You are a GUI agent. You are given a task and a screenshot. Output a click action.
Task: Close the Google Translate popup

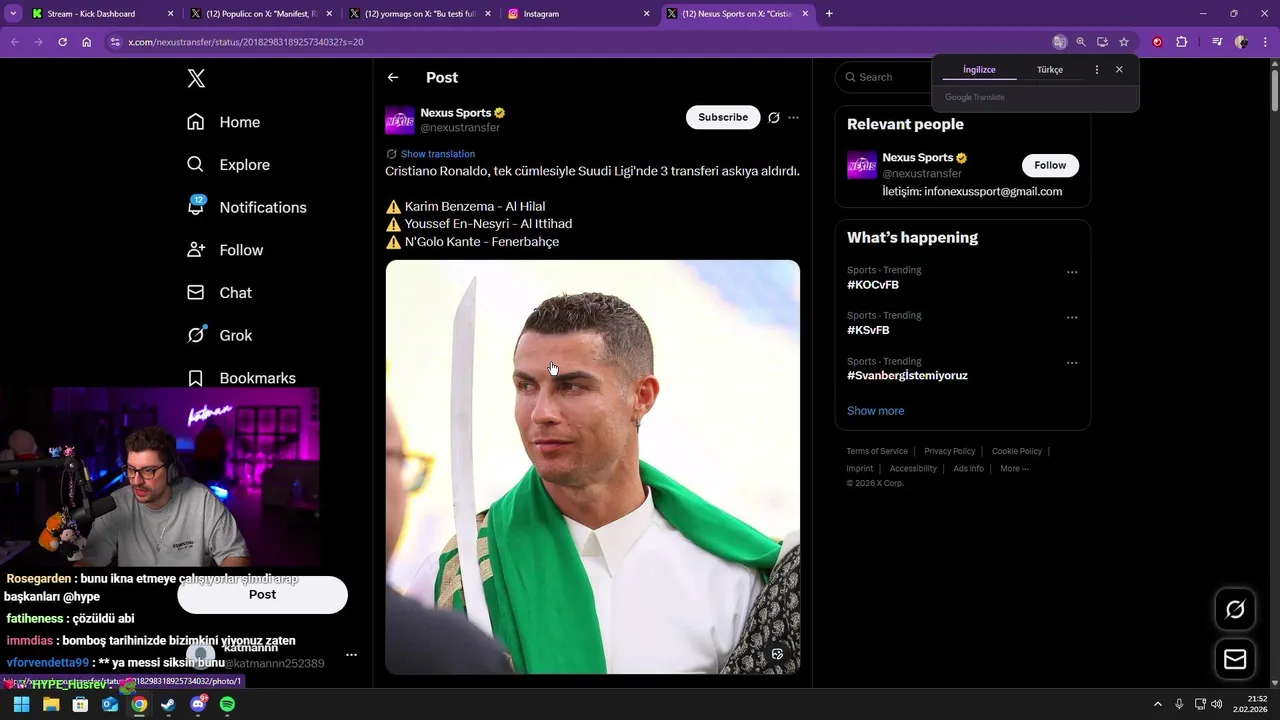point(1119,70)
